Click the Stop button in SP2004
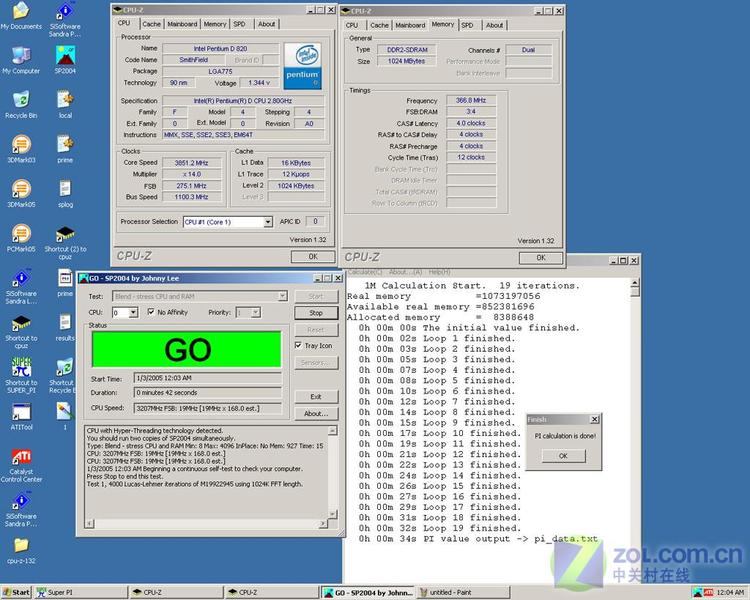 point(316,313)
